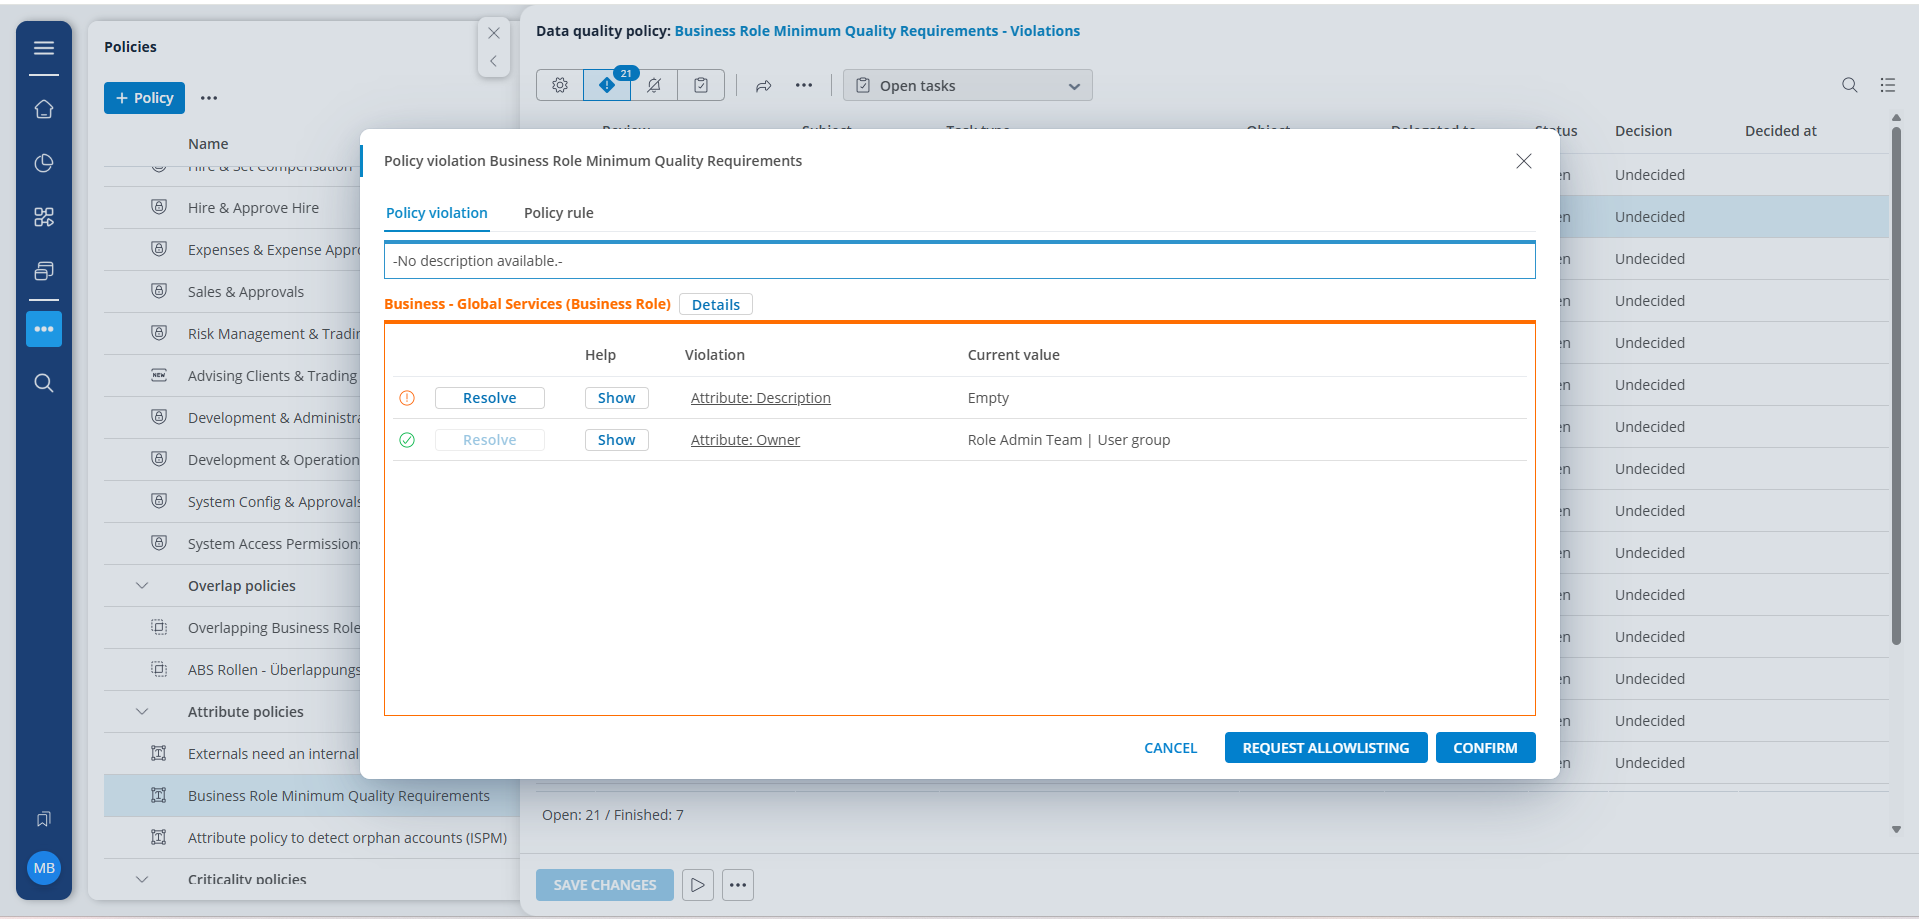Screen dimensions: 1919x919
Task: Collapse the Overlap policies group
Action: [142, 586]
